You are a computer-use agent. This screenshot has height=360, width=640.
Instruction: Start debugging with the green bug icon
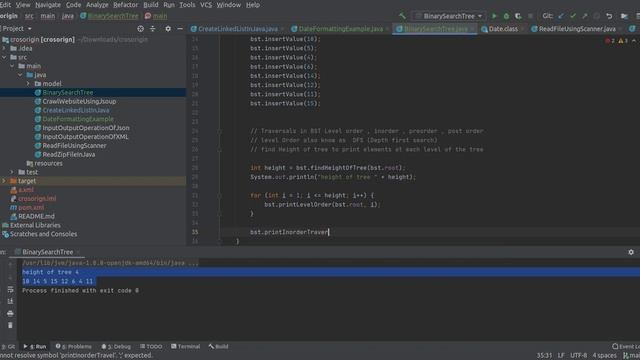click(x=506, y=16)
